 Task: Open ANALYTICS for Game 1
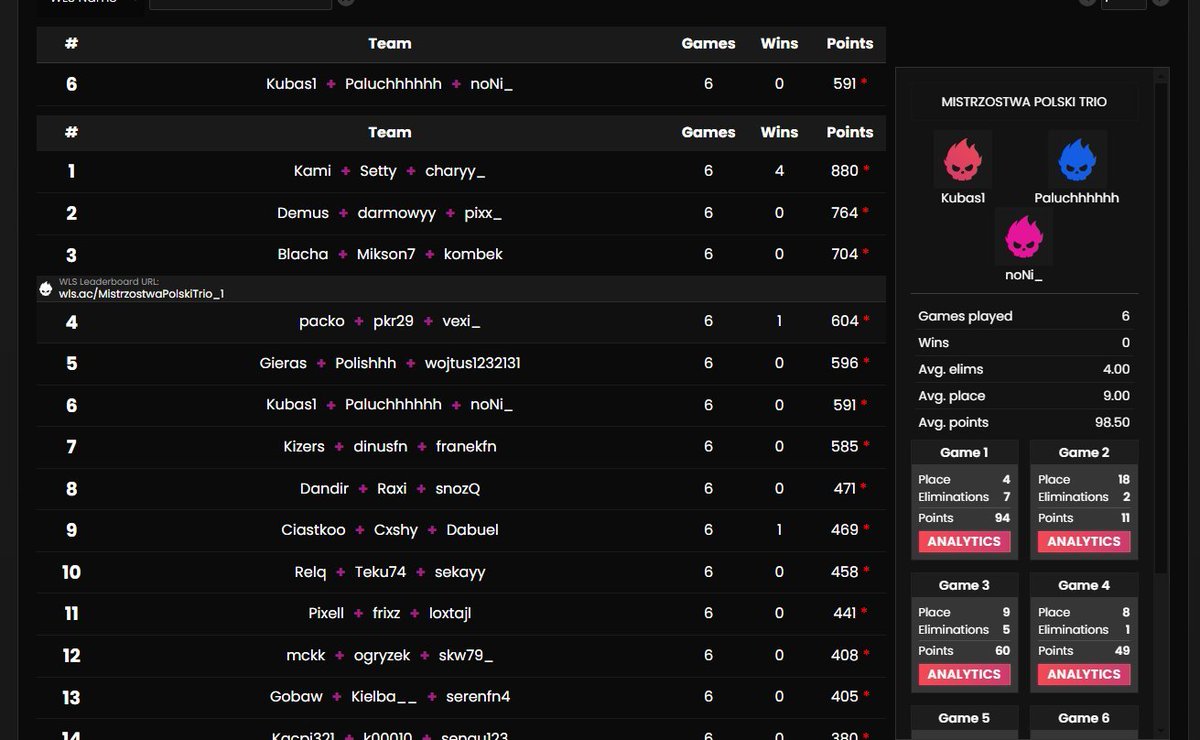[964, 541]
